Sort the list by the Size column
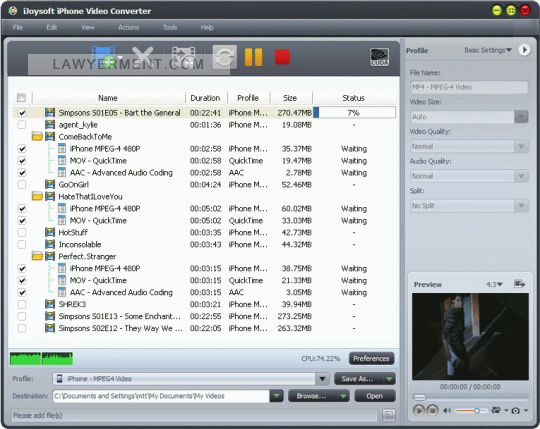This screenshot has height=429, width=540. pos(290,98)
